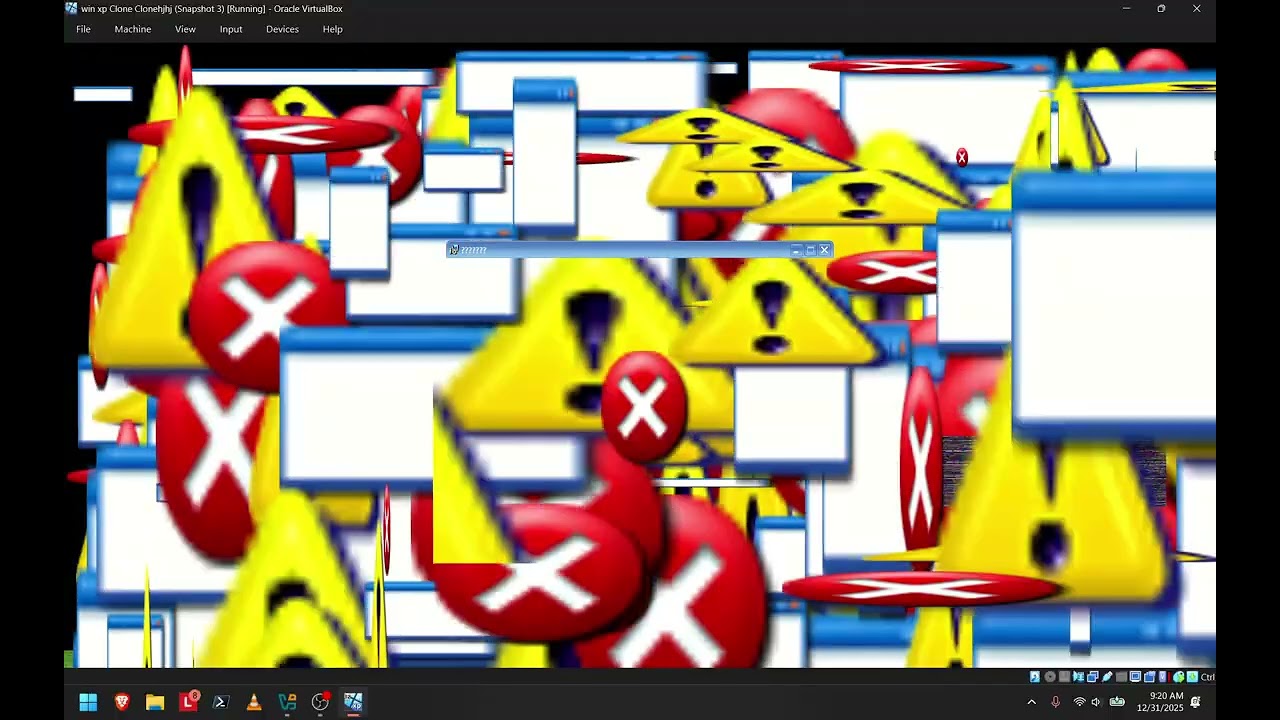Viewport: 1280px width, 720px height.
Task: Close the guest window titled with question marks
Action: [x=824, y=249]
